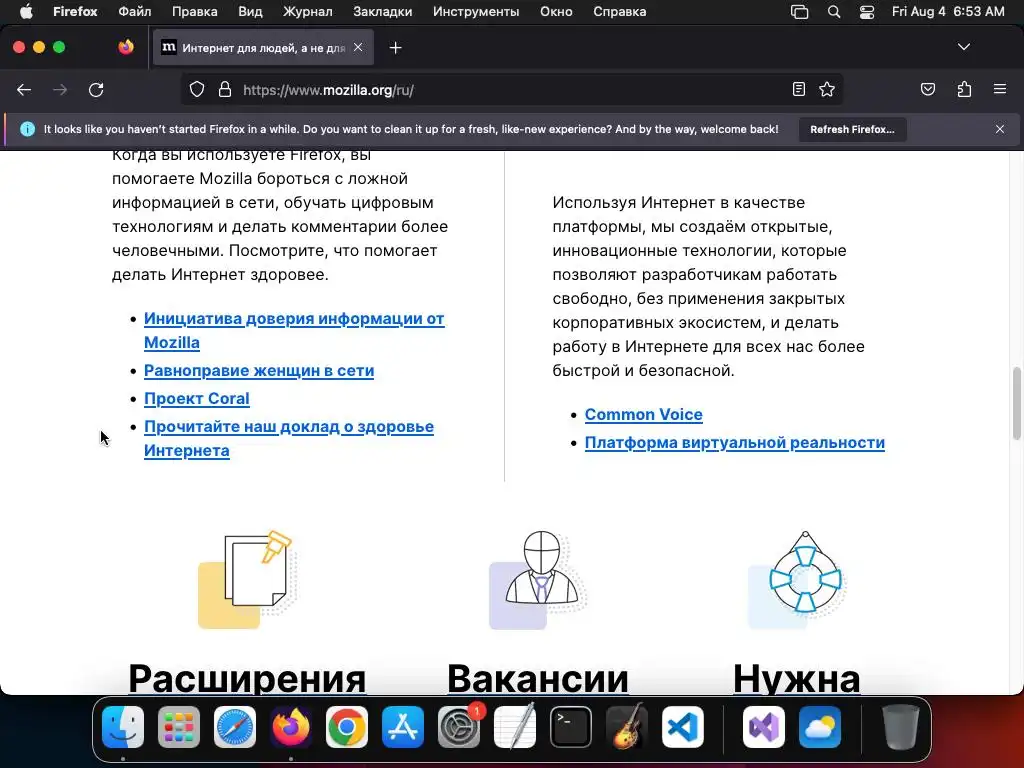The image size is (1024, 768).
Task: Open the Файл menu
Action: (x=135, y=12)
